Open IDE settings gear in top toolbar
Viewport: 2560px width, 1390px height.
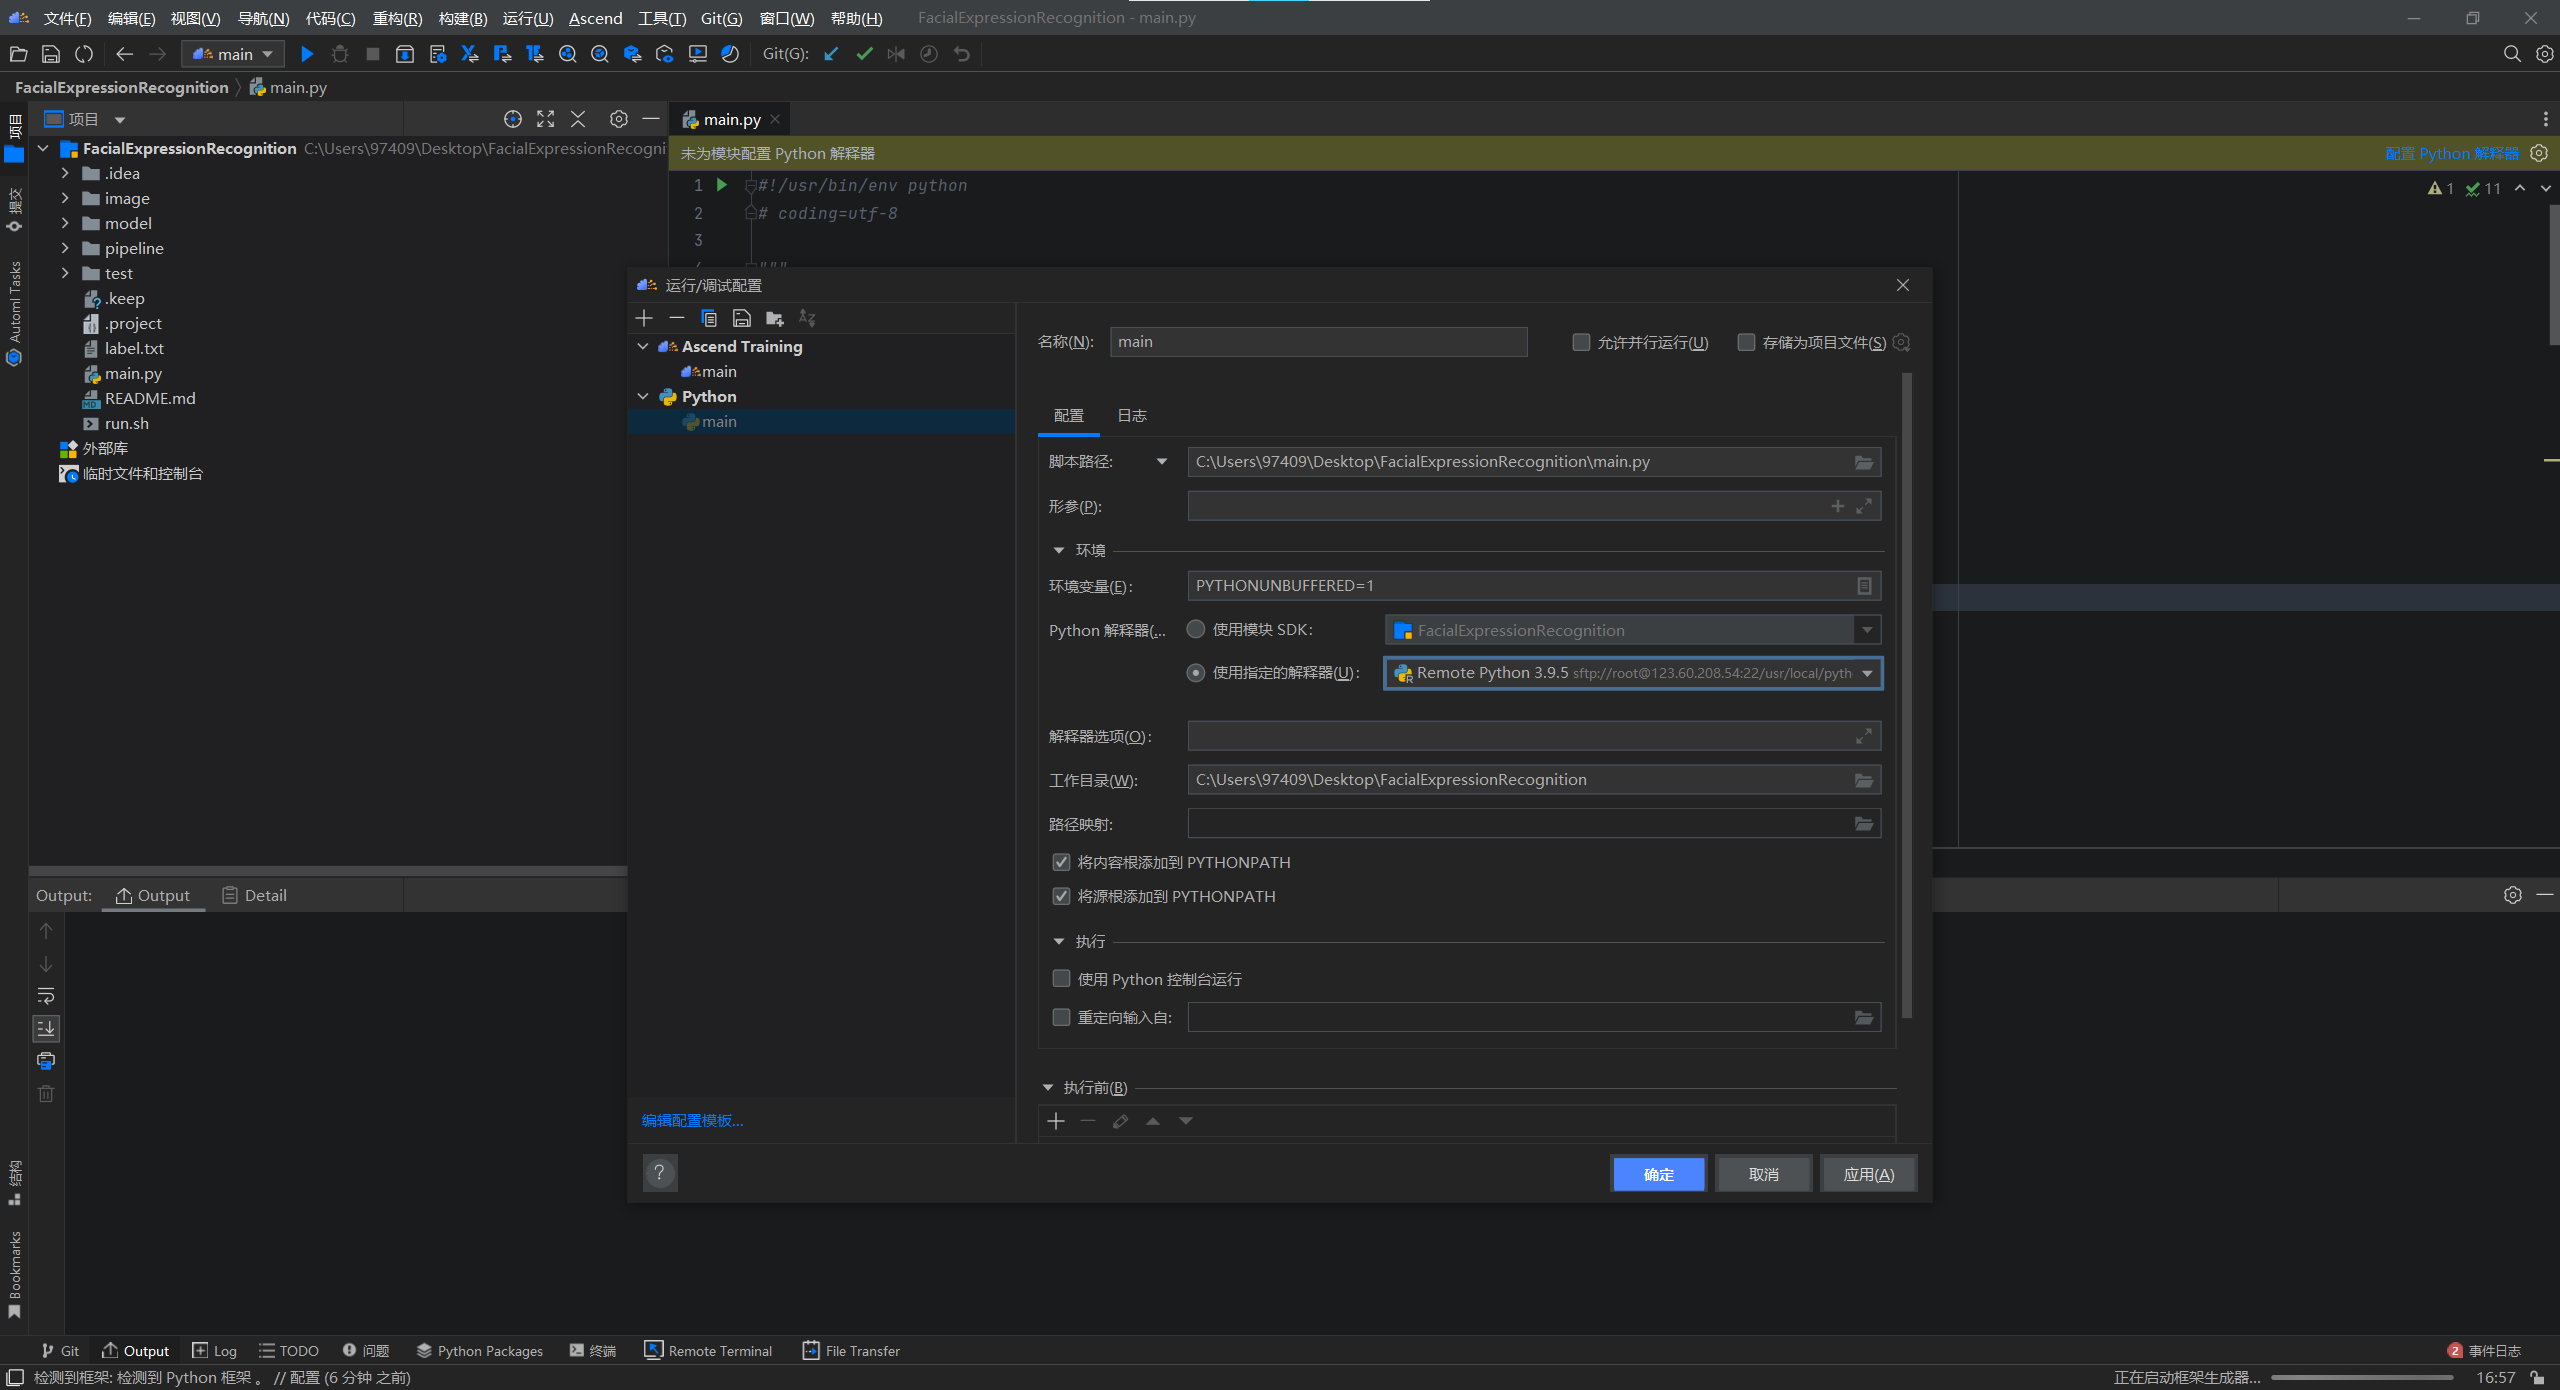(2545, 54)
